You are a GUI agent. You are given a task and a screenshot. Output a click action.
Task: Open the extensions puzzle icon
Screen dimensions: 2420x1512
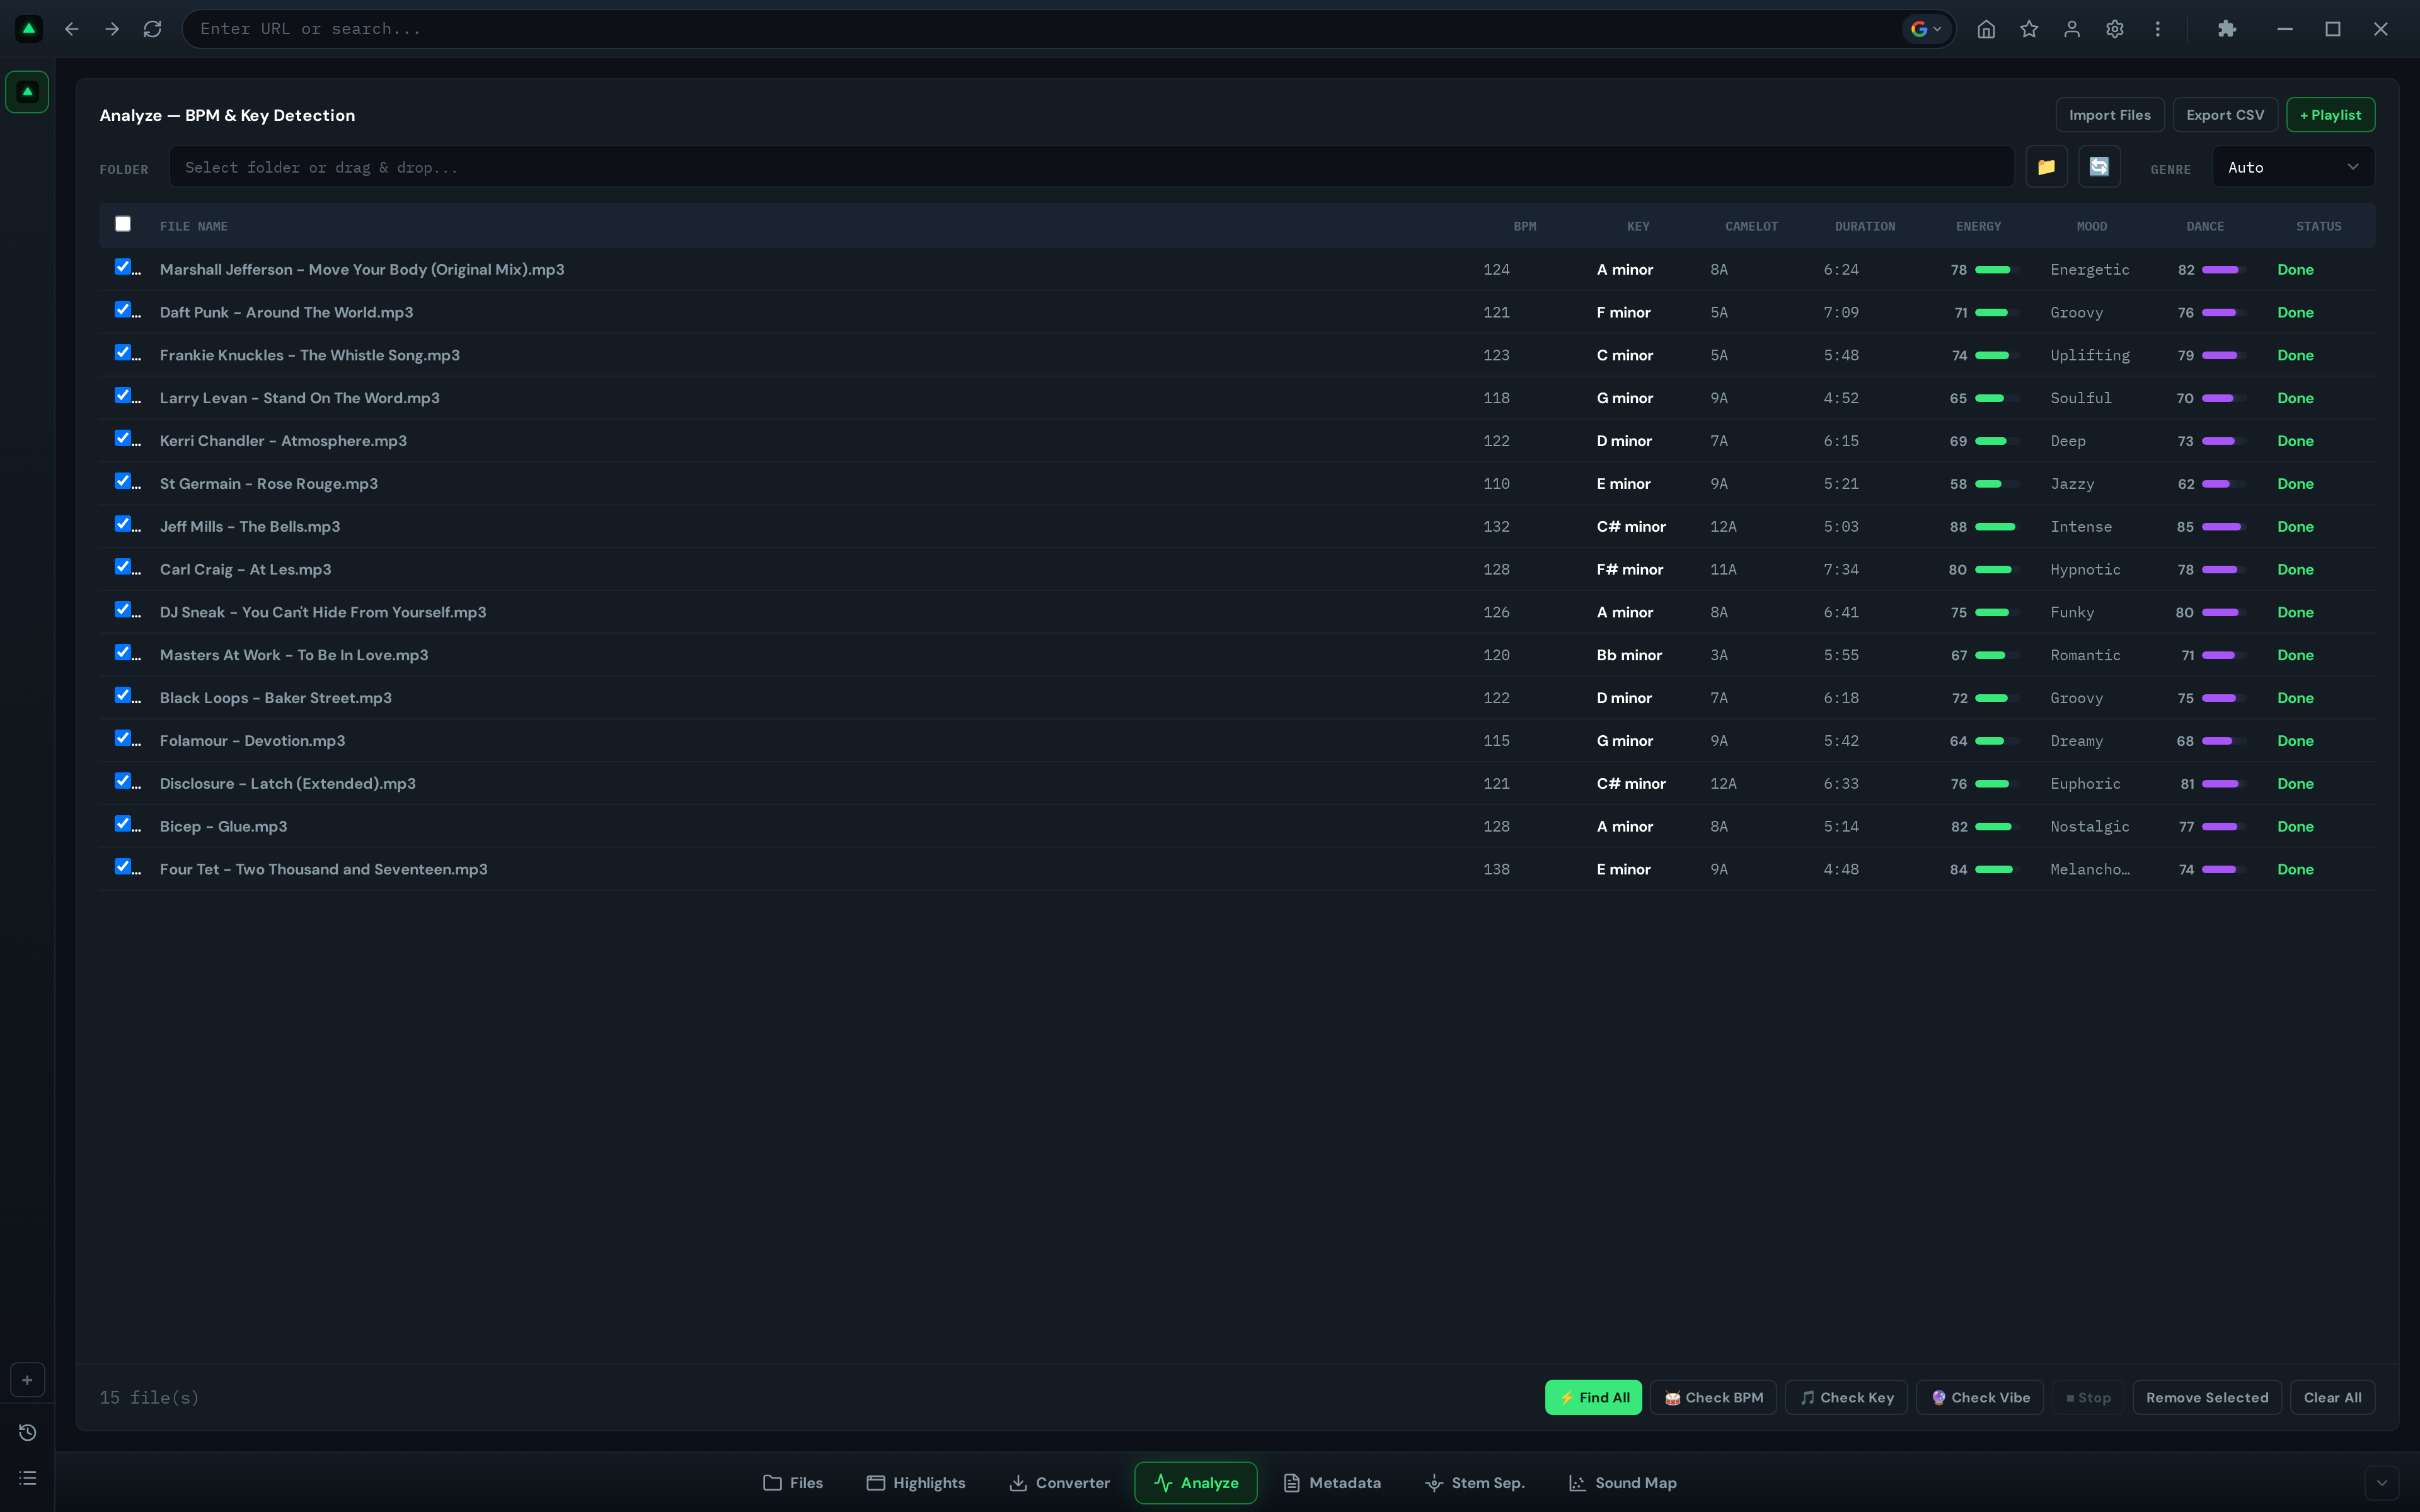(2227, 29)
